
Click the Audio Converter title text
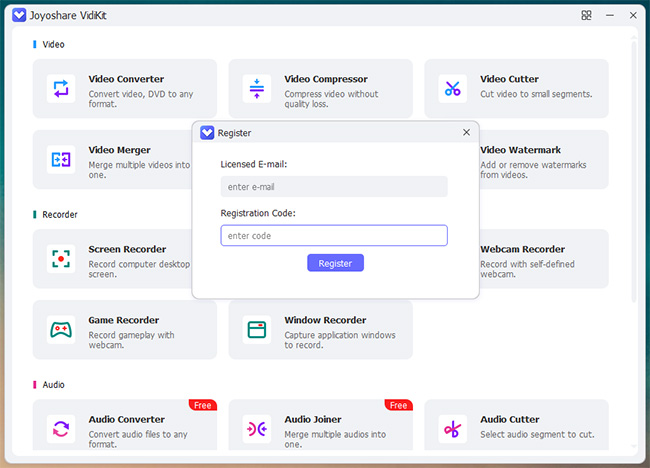127,420
